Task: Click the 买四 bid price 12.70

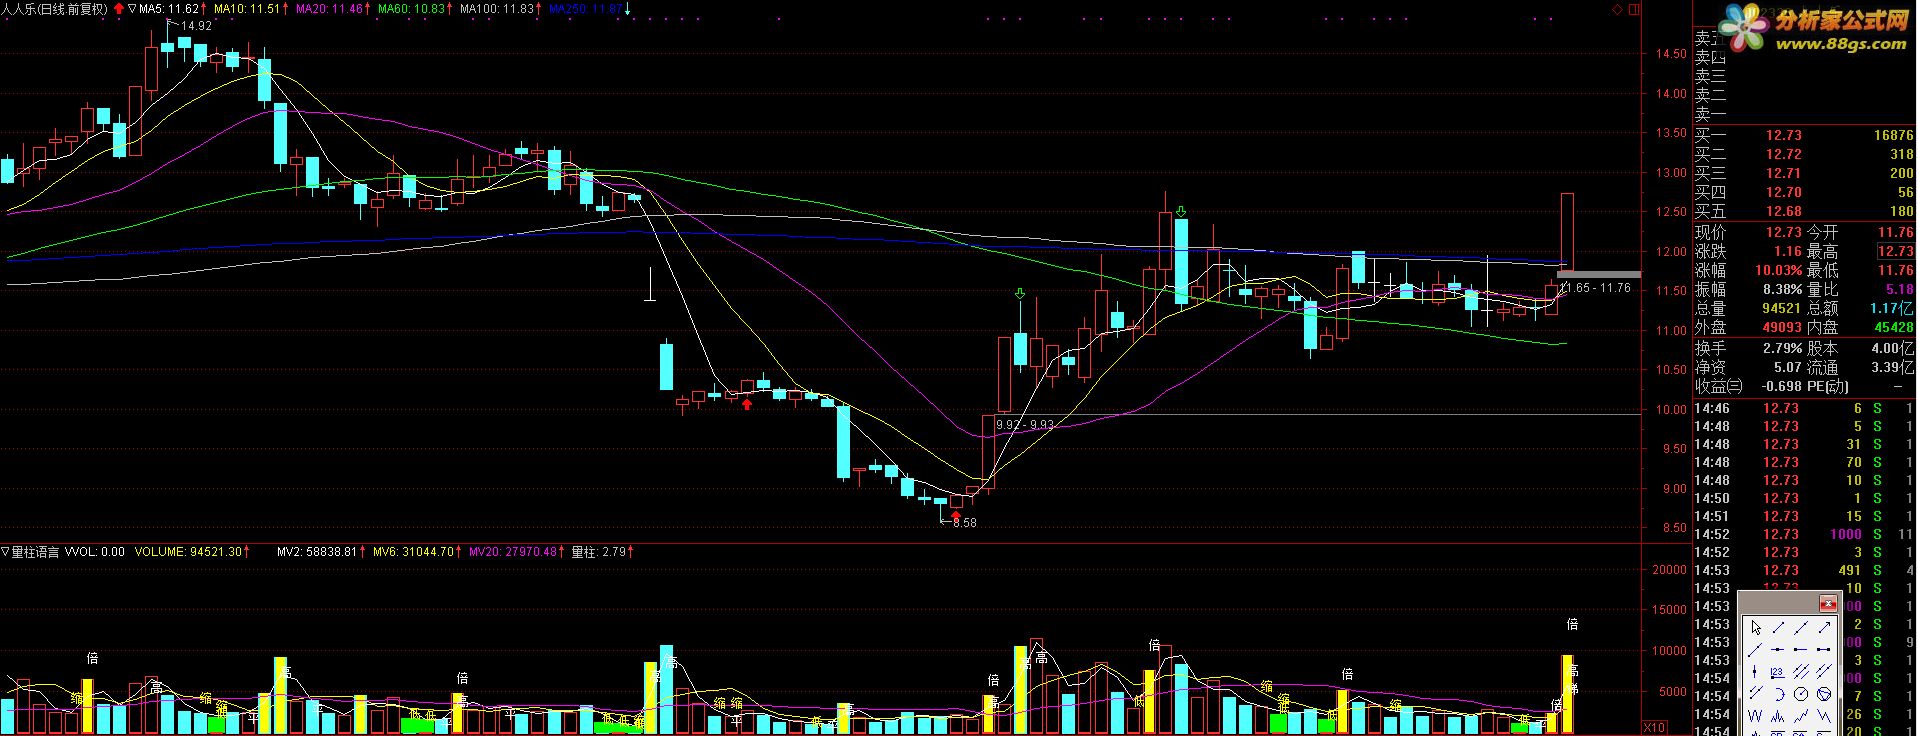Action: (x=1783, y=192)
